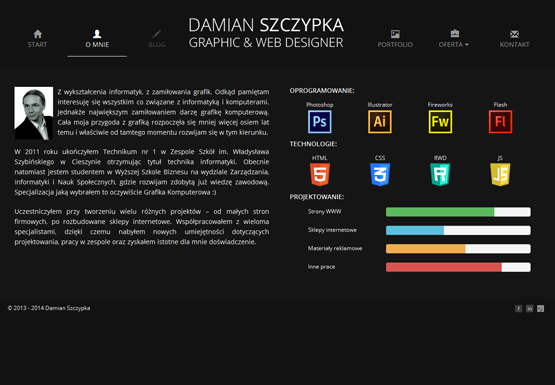
Task: Open the Facebook icon in the footer
Action: [x=519, y=309]
